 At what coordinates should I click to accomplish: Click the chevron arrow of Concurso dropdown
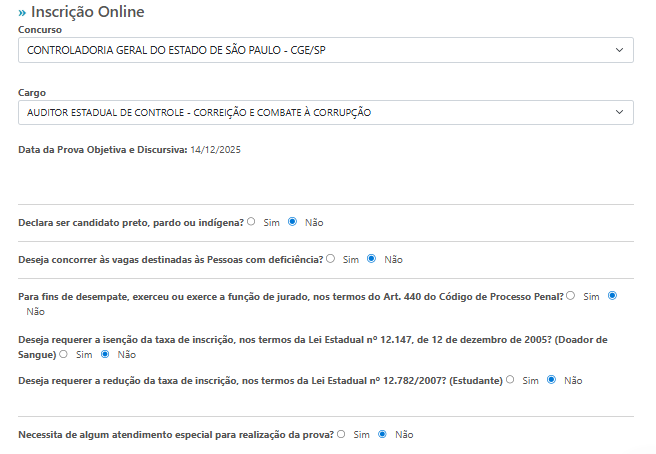pyautogui.click(x=620, y=50)
